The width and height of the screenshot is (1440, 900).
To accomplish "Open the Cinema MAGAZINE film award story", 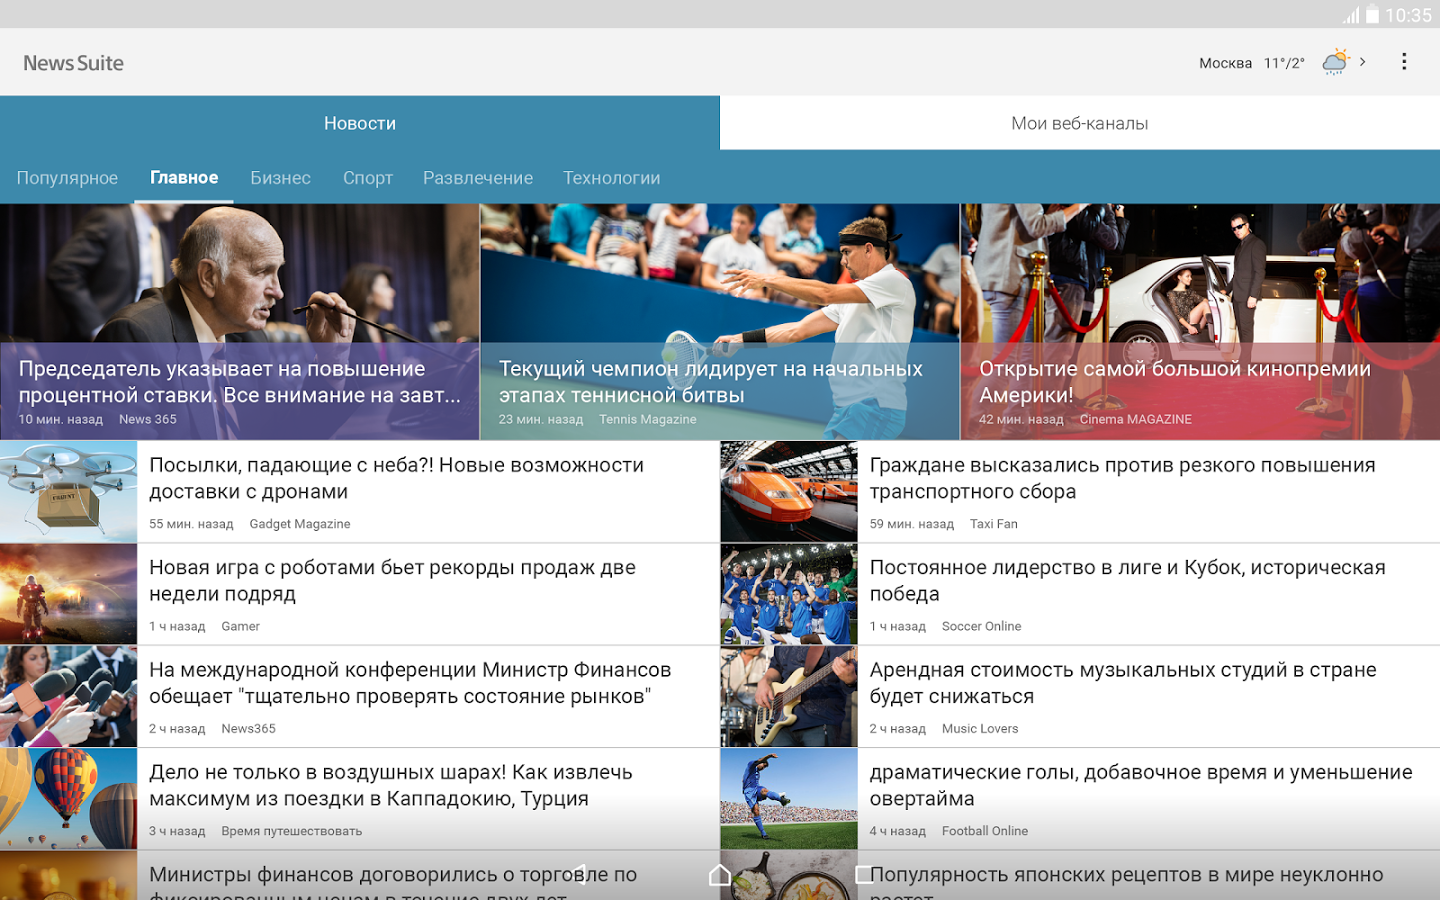I will pos(1199,322).
